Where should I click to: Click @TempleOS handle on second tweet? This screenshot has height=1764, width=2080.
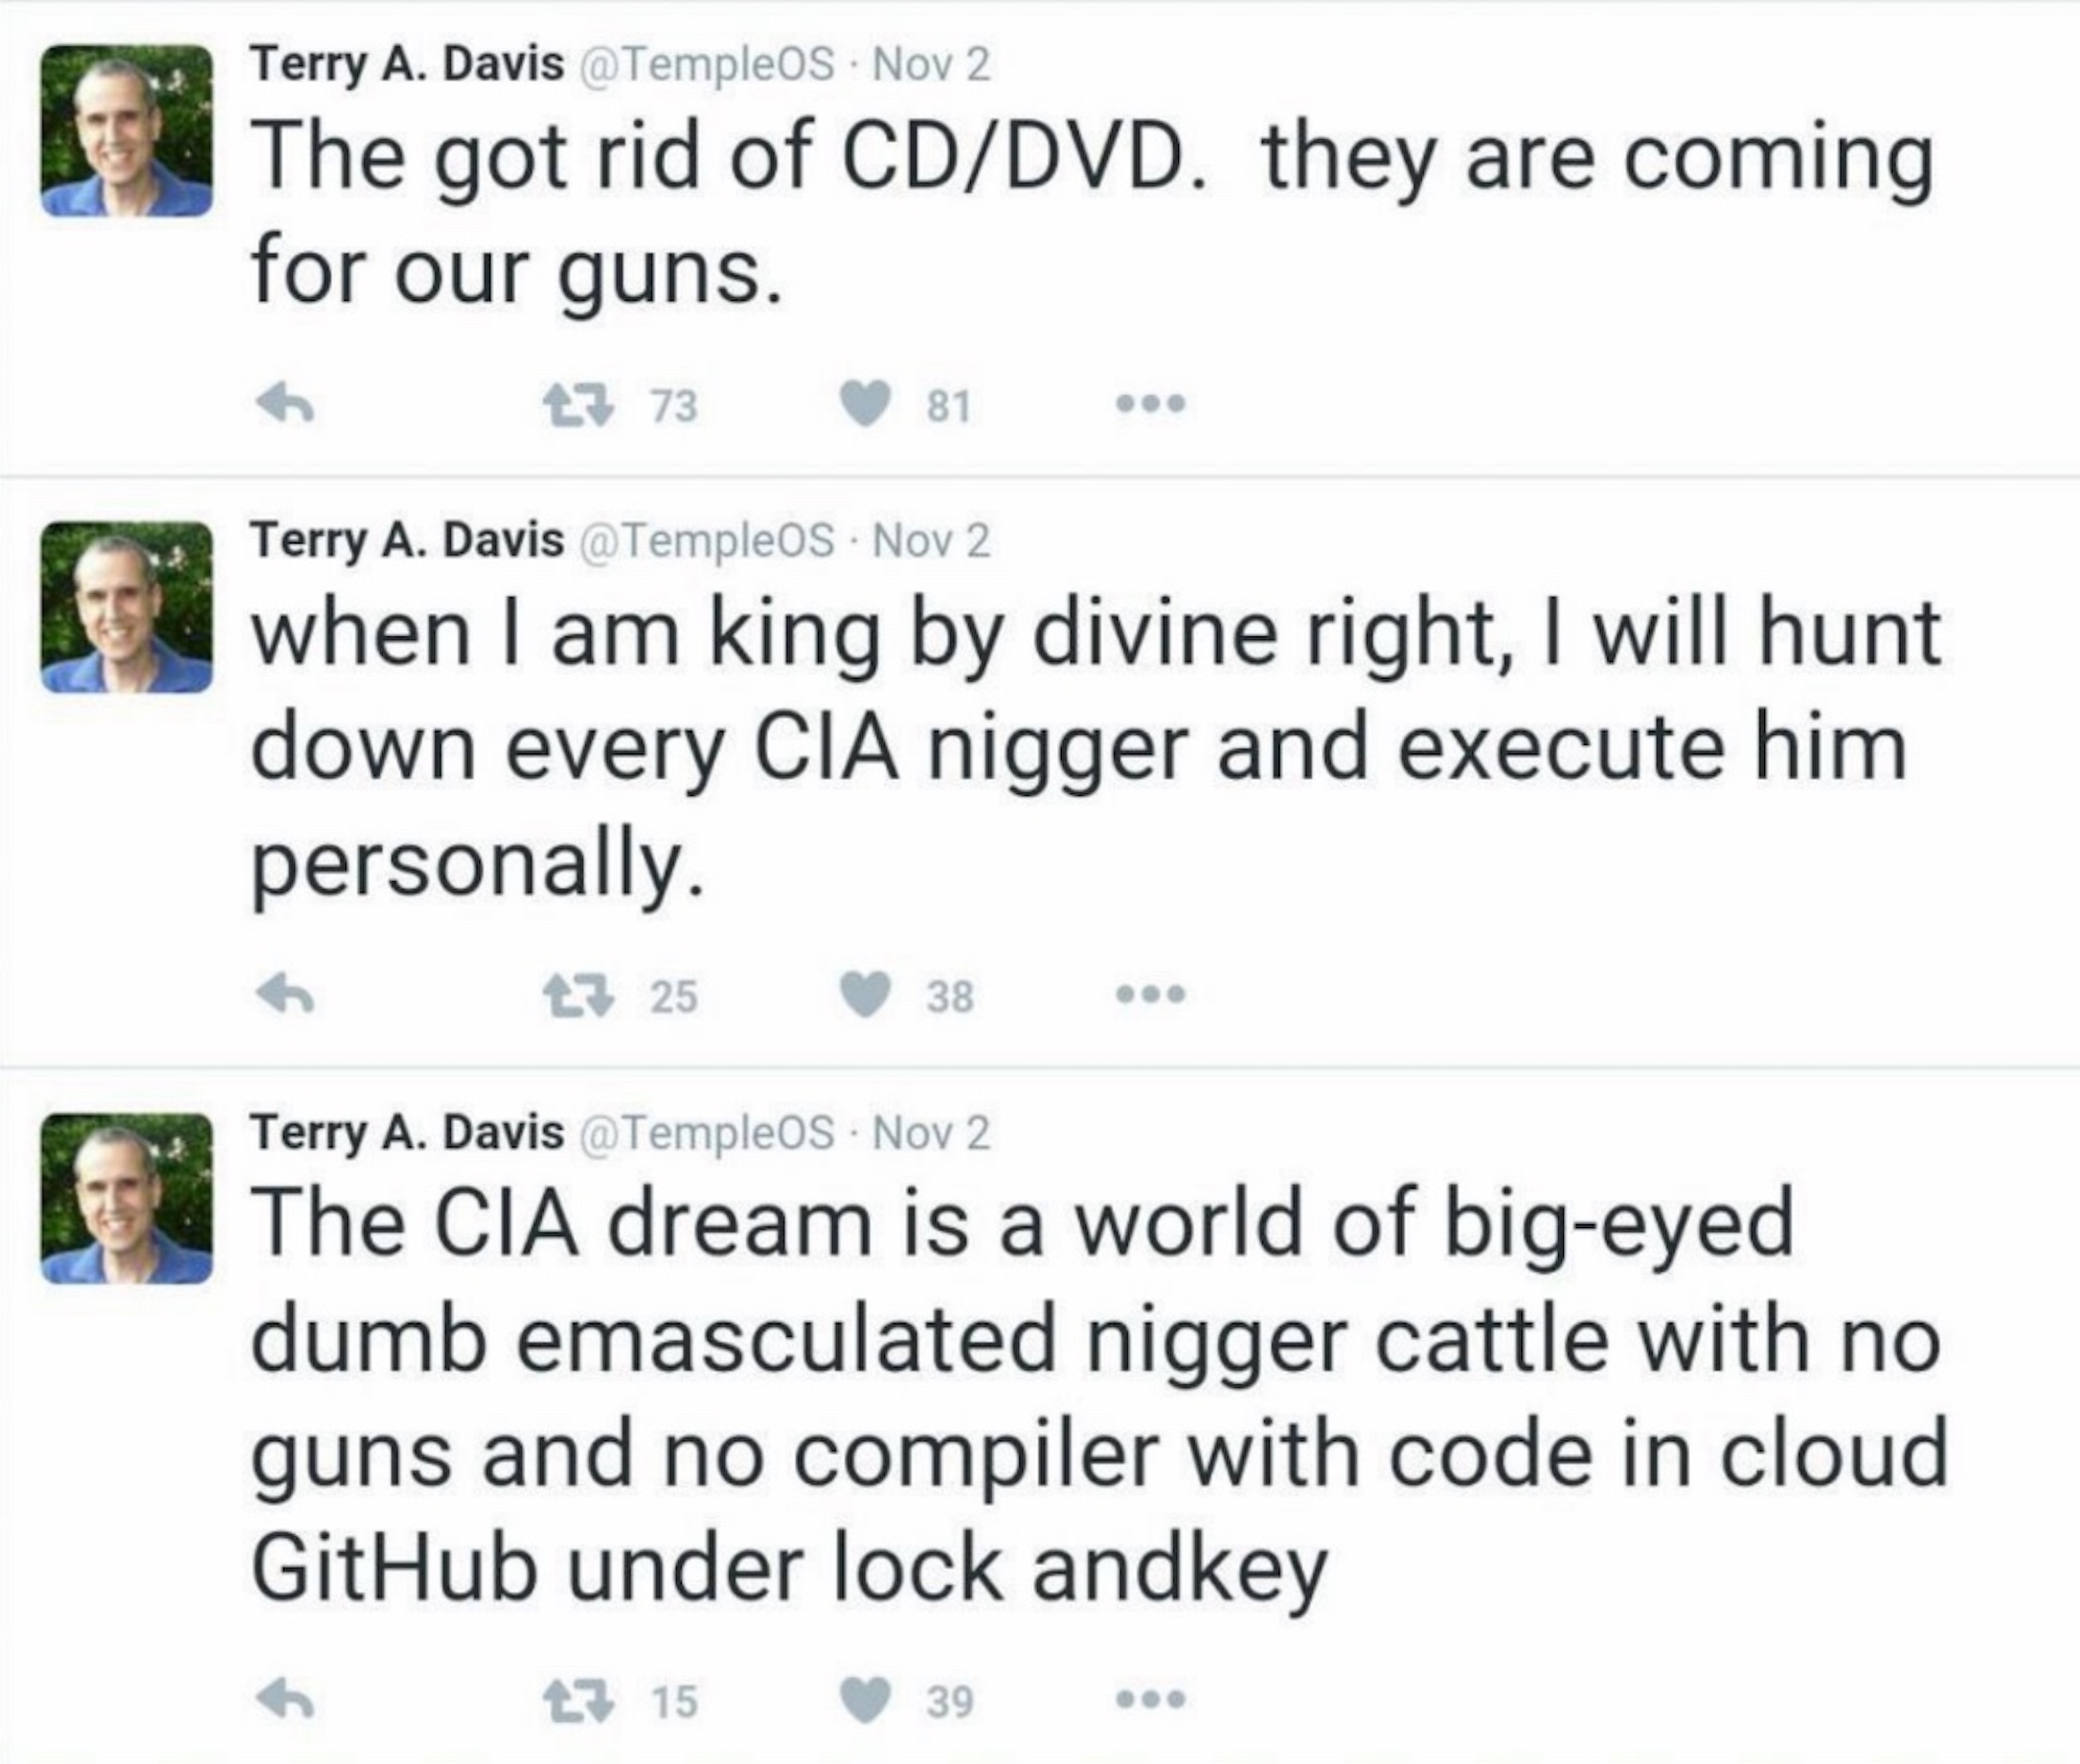(x=706, y=541)
